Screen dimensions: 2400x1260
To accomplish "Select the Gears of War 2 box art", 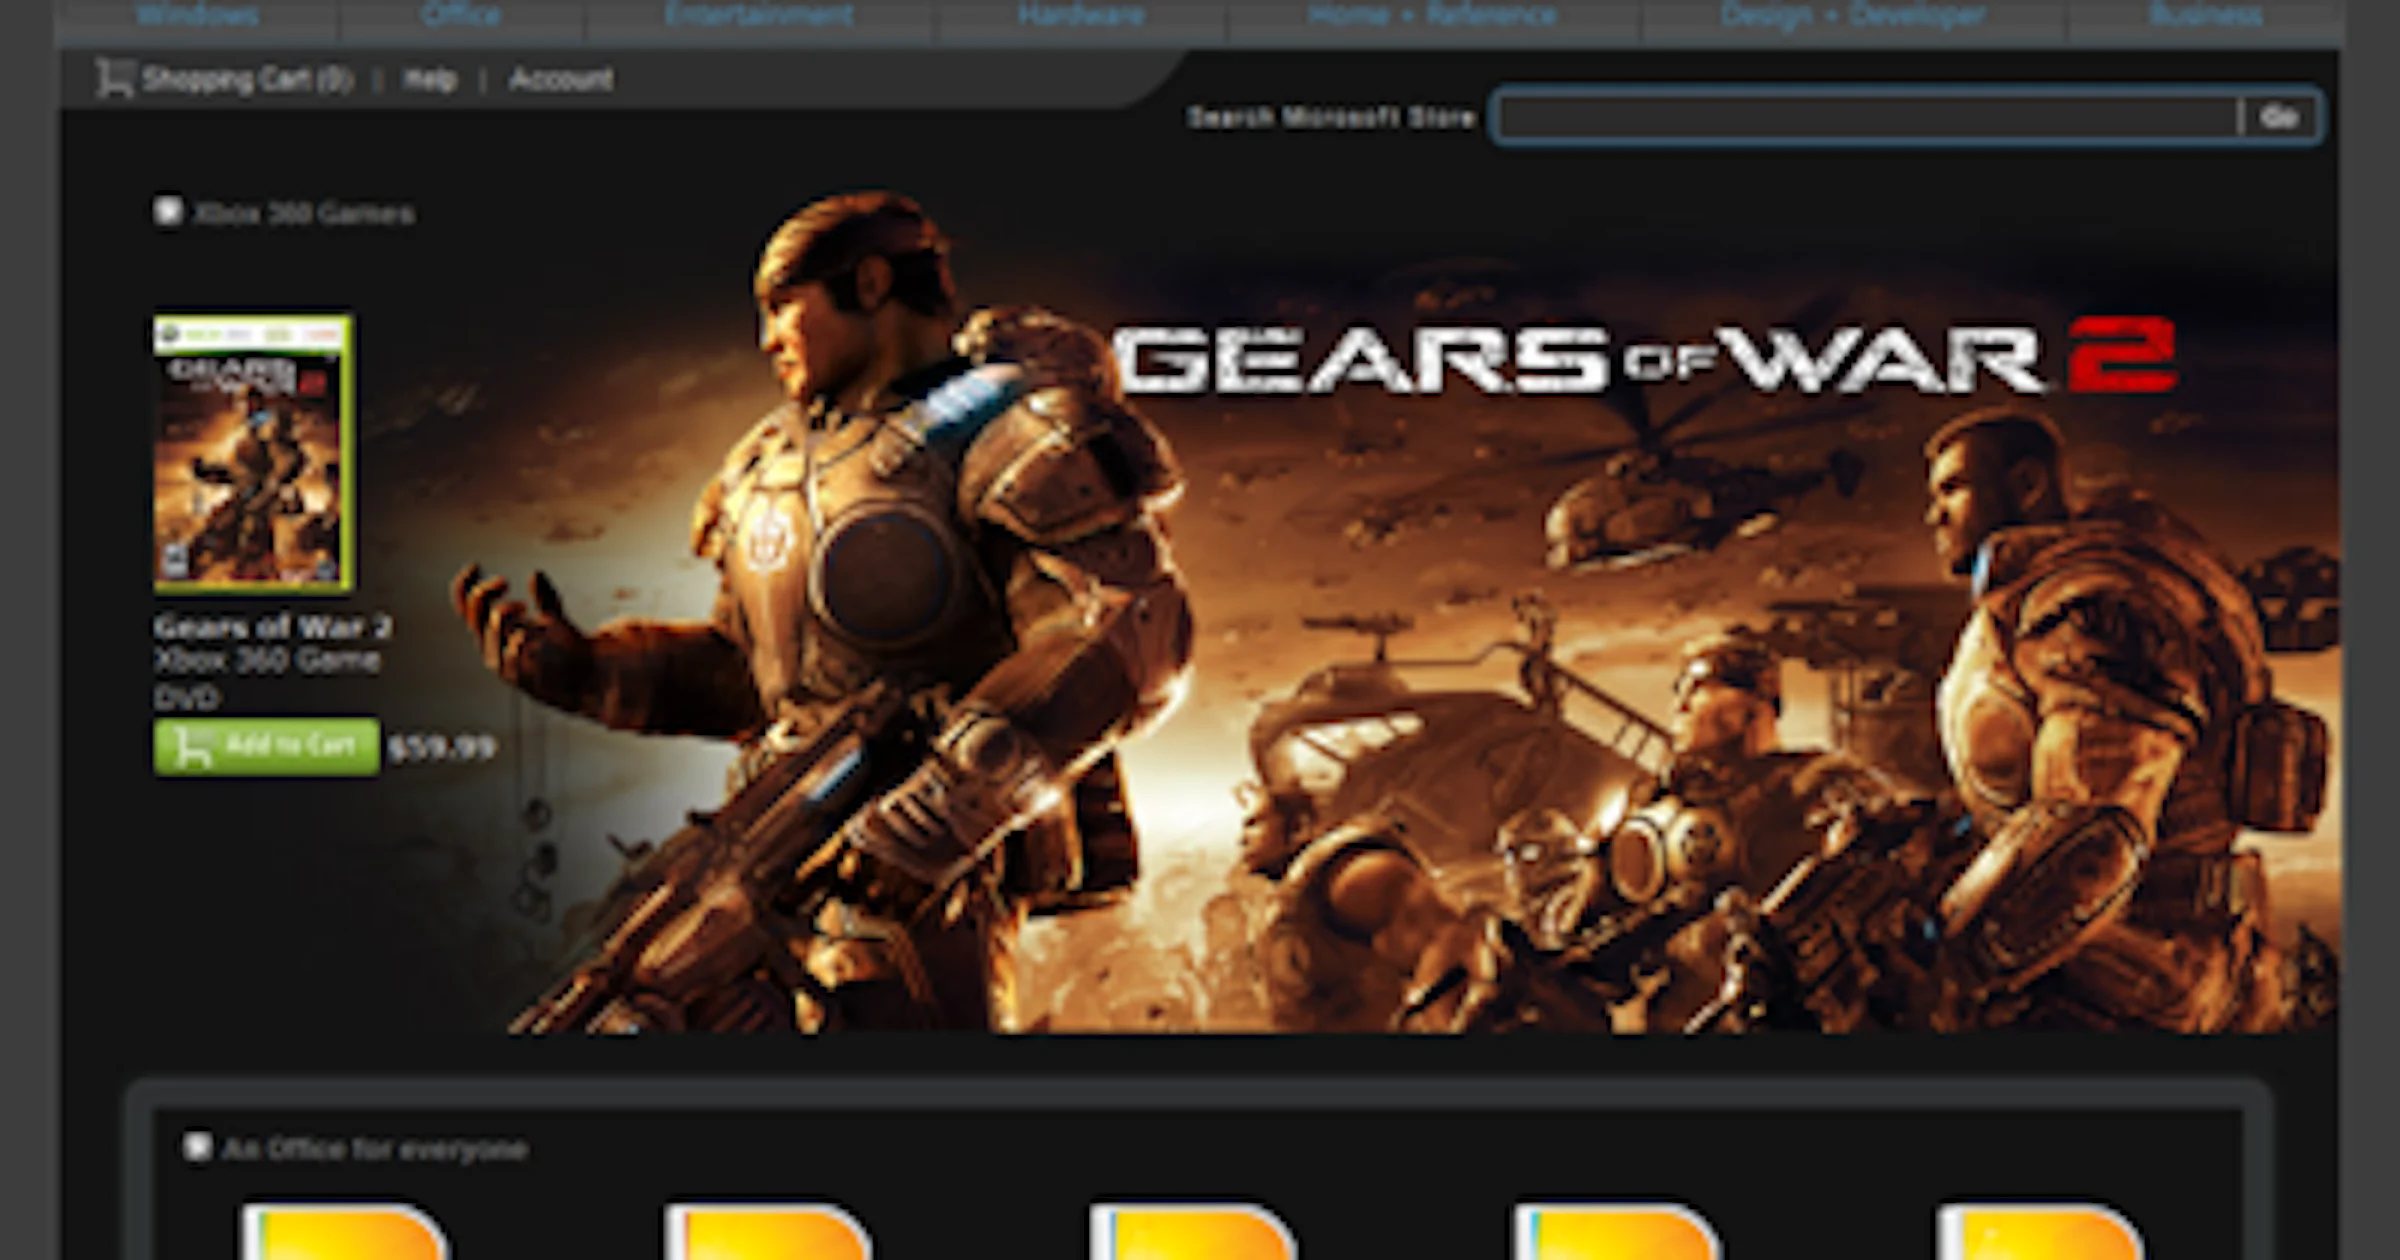I will pos(253,453).
